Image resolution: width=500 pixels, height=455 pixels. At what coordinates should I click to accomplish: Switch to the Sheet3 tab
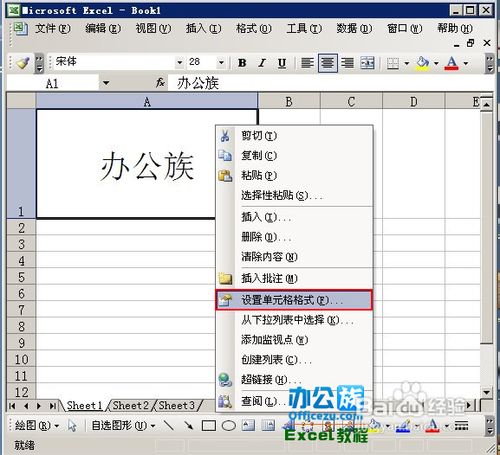click(177, 406)
